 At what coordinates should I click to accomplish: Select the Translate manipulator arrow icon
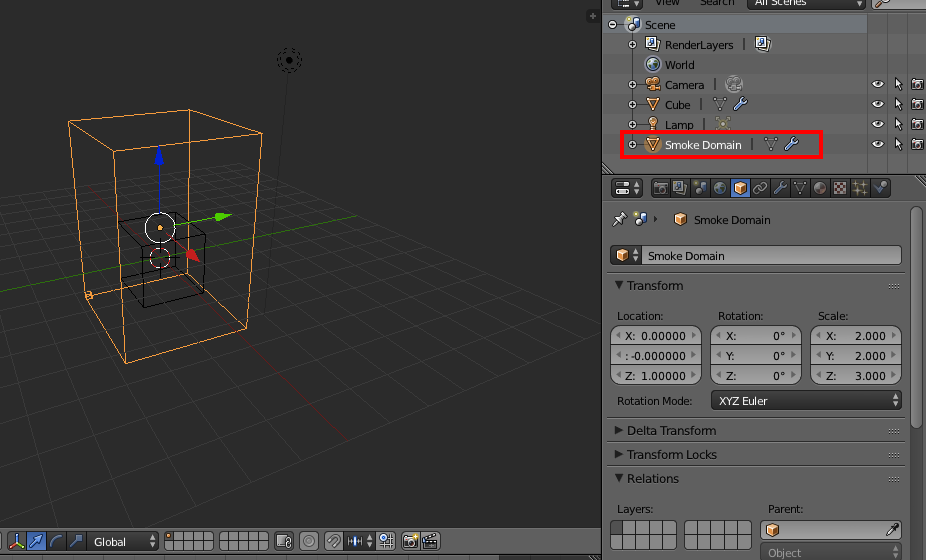[x=36, y=541]
